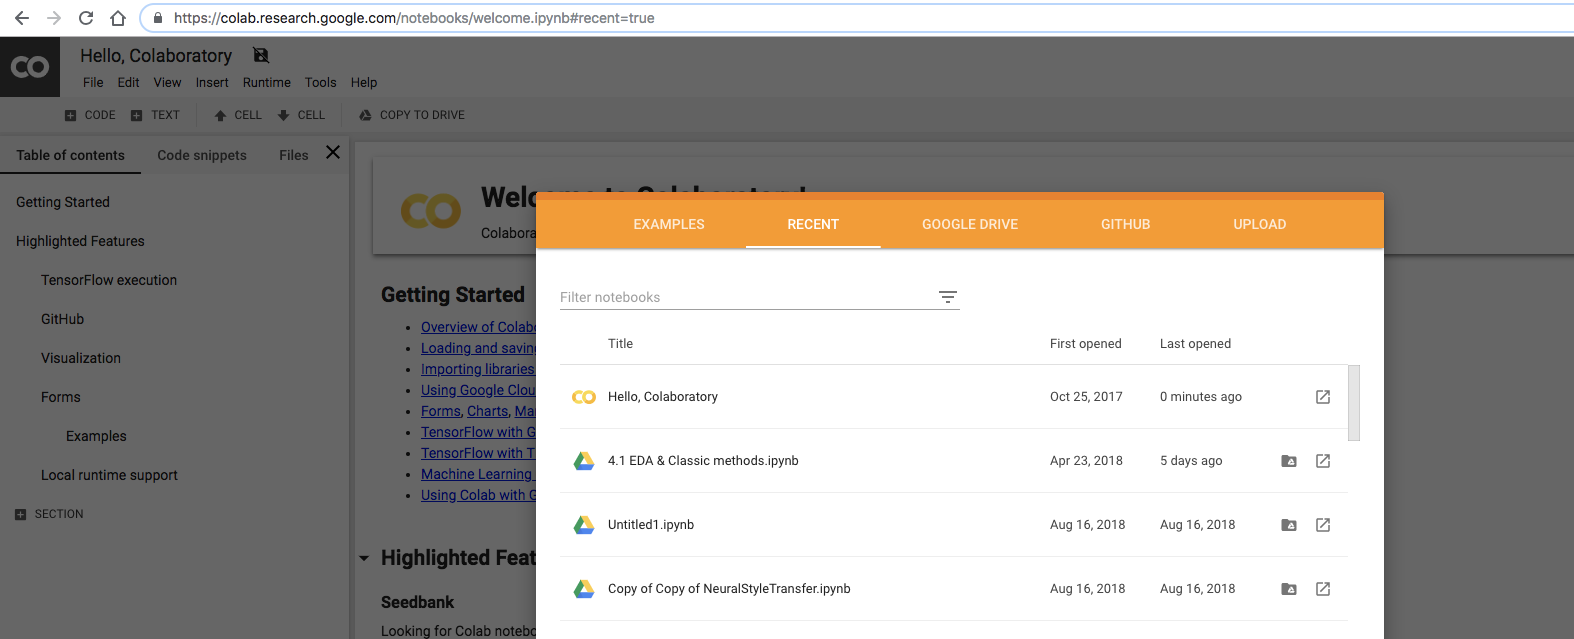
Task: Close the left sidebar panel
Action: pos(333,152)
